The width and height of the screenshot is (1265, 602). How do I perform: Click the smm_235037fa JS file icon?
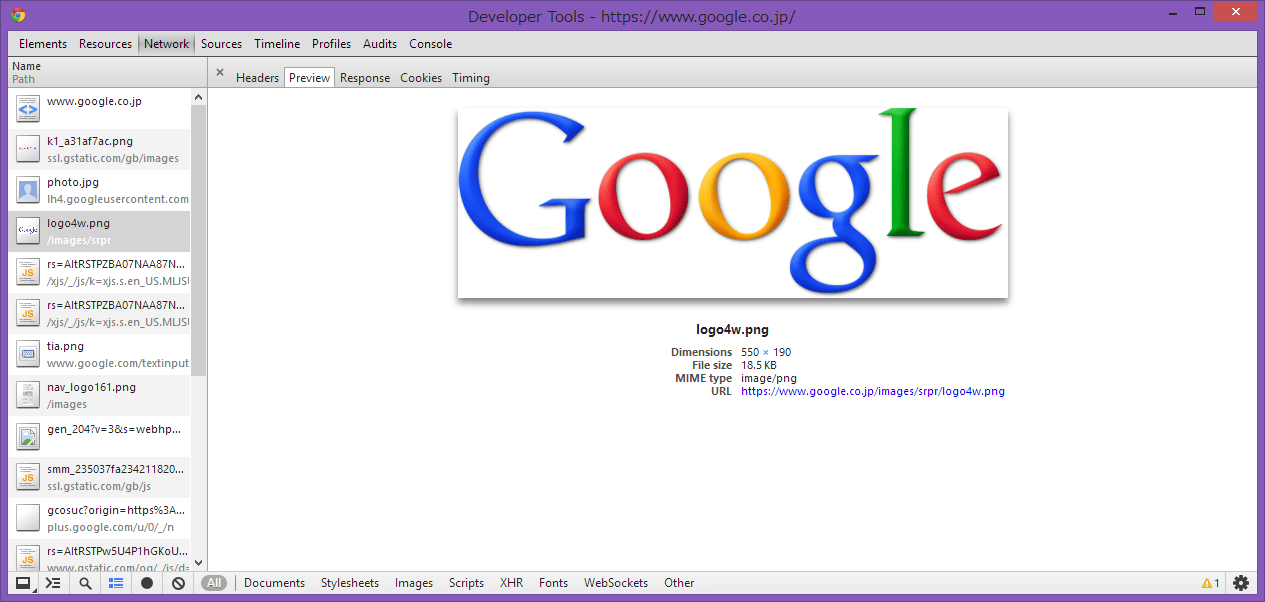28,477
